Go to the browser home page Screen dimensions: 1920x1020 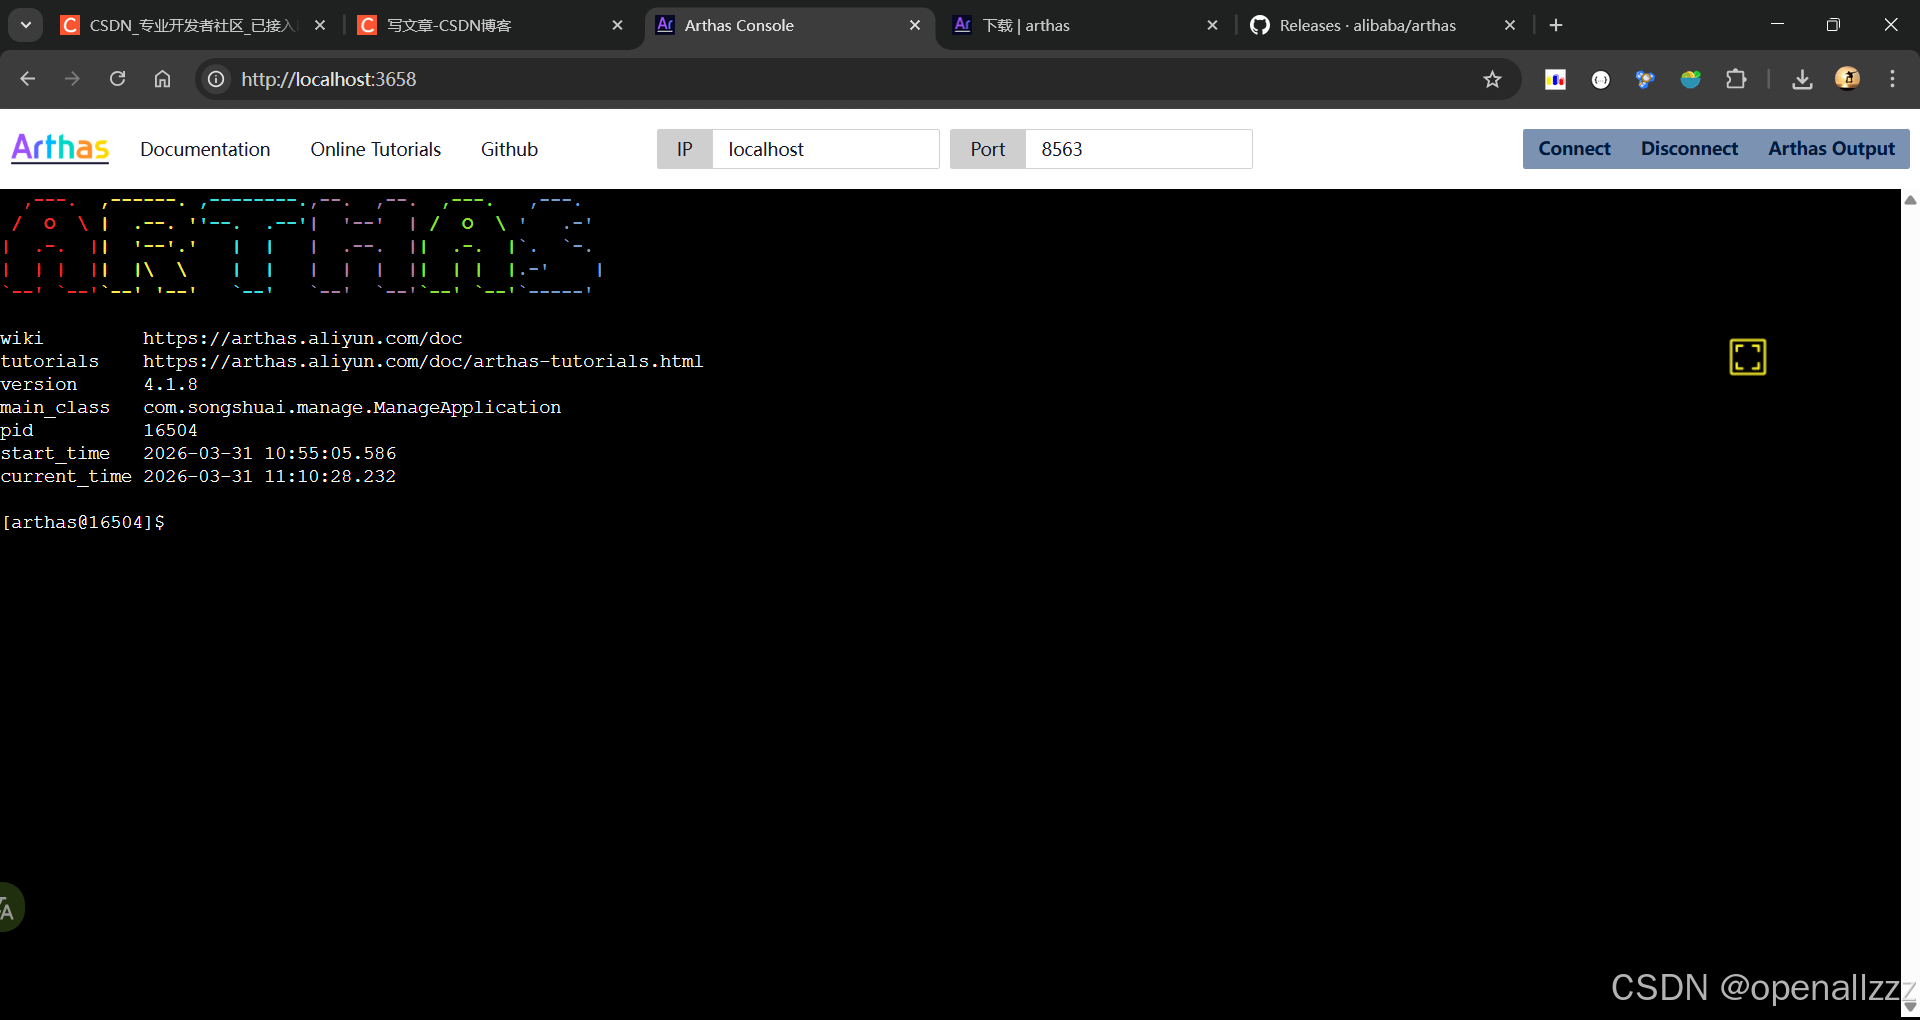coord(162,79)
